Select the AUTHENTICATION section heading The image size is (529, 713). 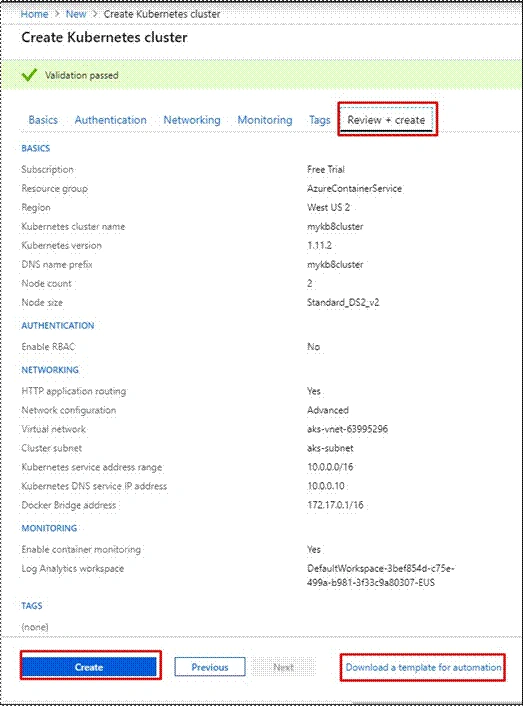(x=58, y=326)
